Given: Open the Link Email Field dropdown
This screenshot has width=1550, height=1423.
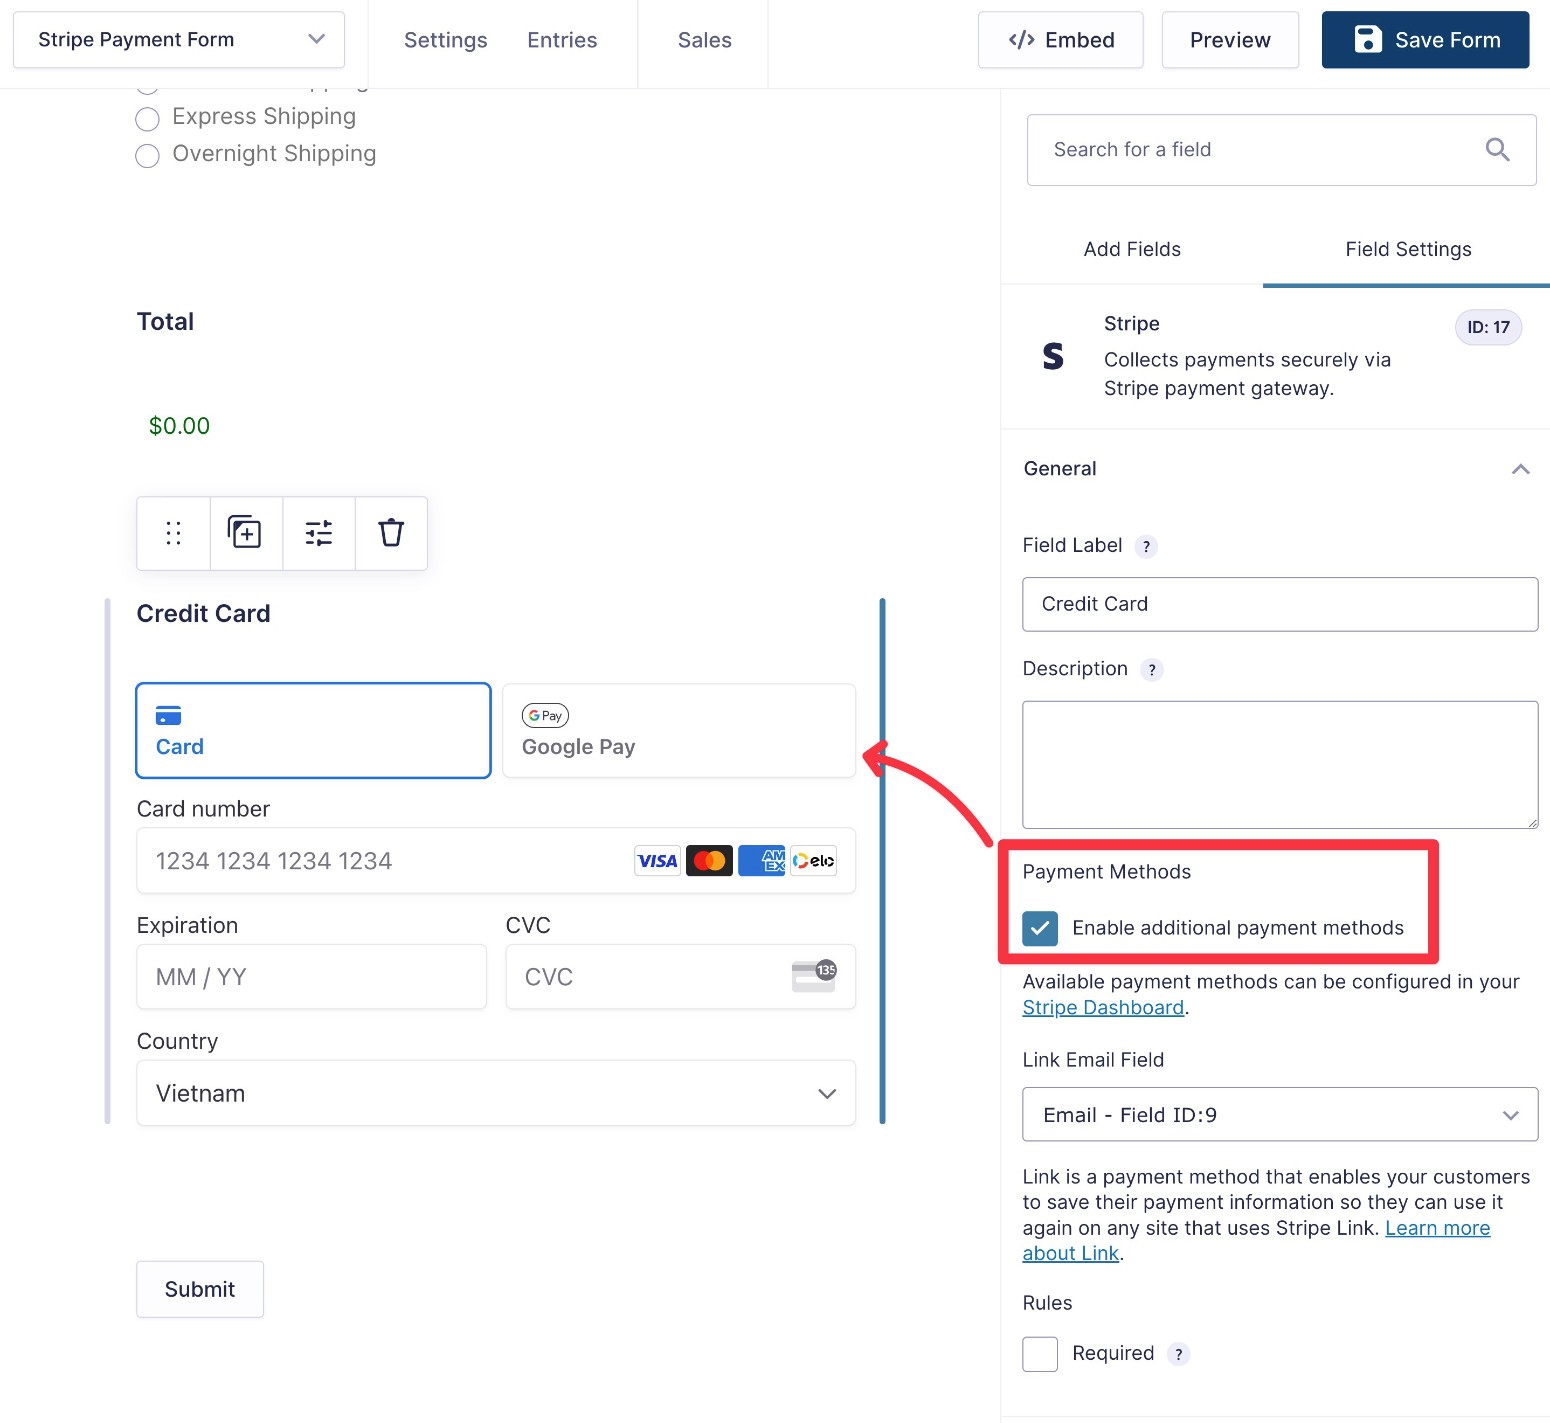Looking at the screenshot, I should tap(1280, 1114).
